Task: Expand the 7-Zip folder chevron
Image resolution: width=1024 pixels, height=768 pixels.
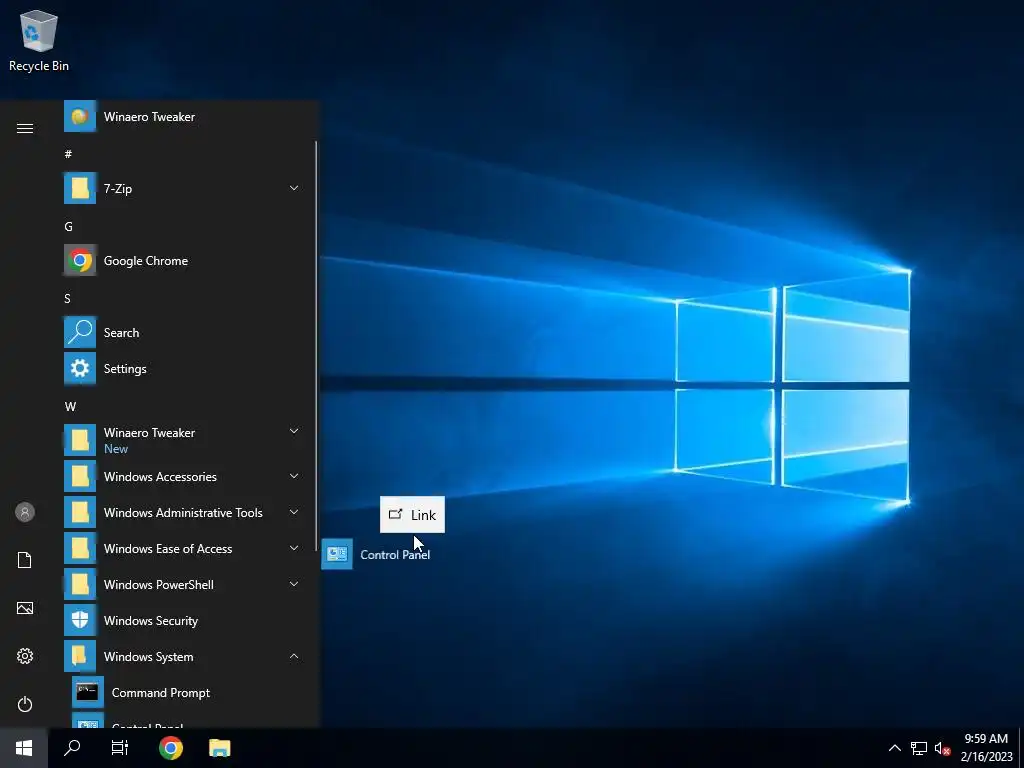Action: click(x=294, y=188)
